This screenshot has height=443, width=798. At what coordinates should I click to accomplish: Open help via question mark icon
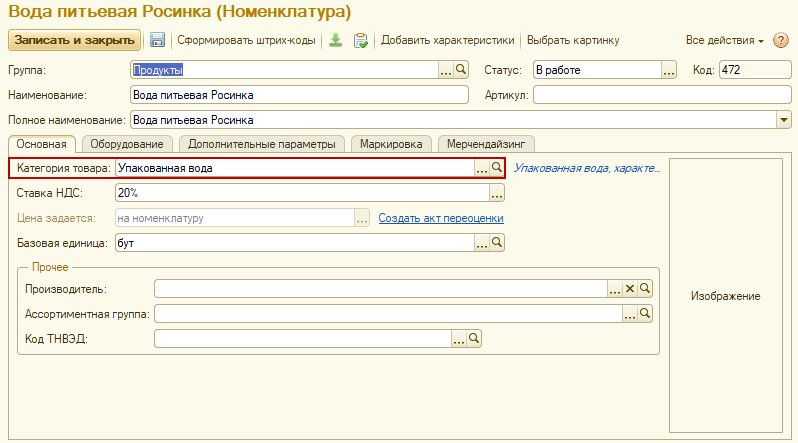(x=780, y=40)
